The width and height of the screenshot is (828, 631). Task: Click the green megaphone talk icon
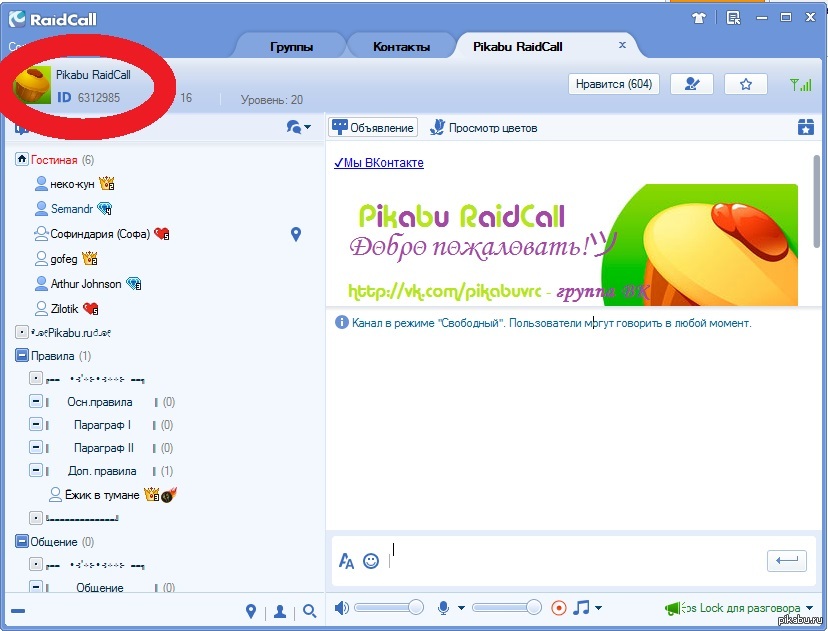[672, 608]
